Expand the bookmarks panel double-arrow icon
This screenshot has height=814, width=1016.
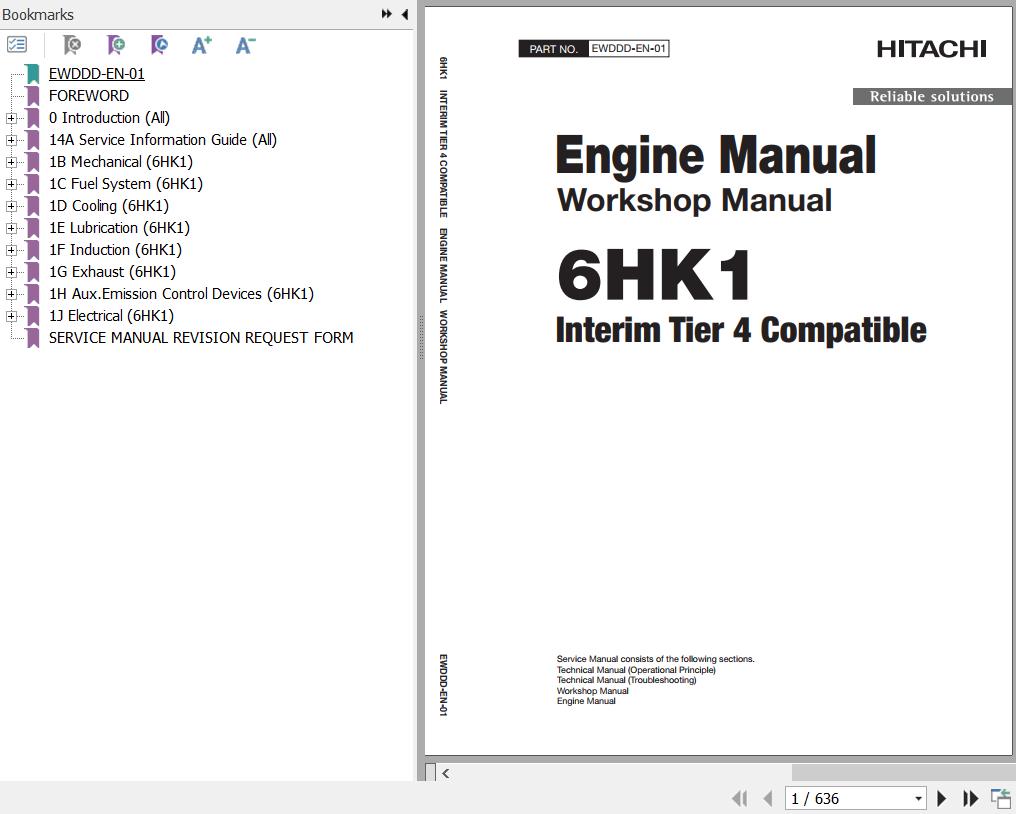tap(387, 14)
